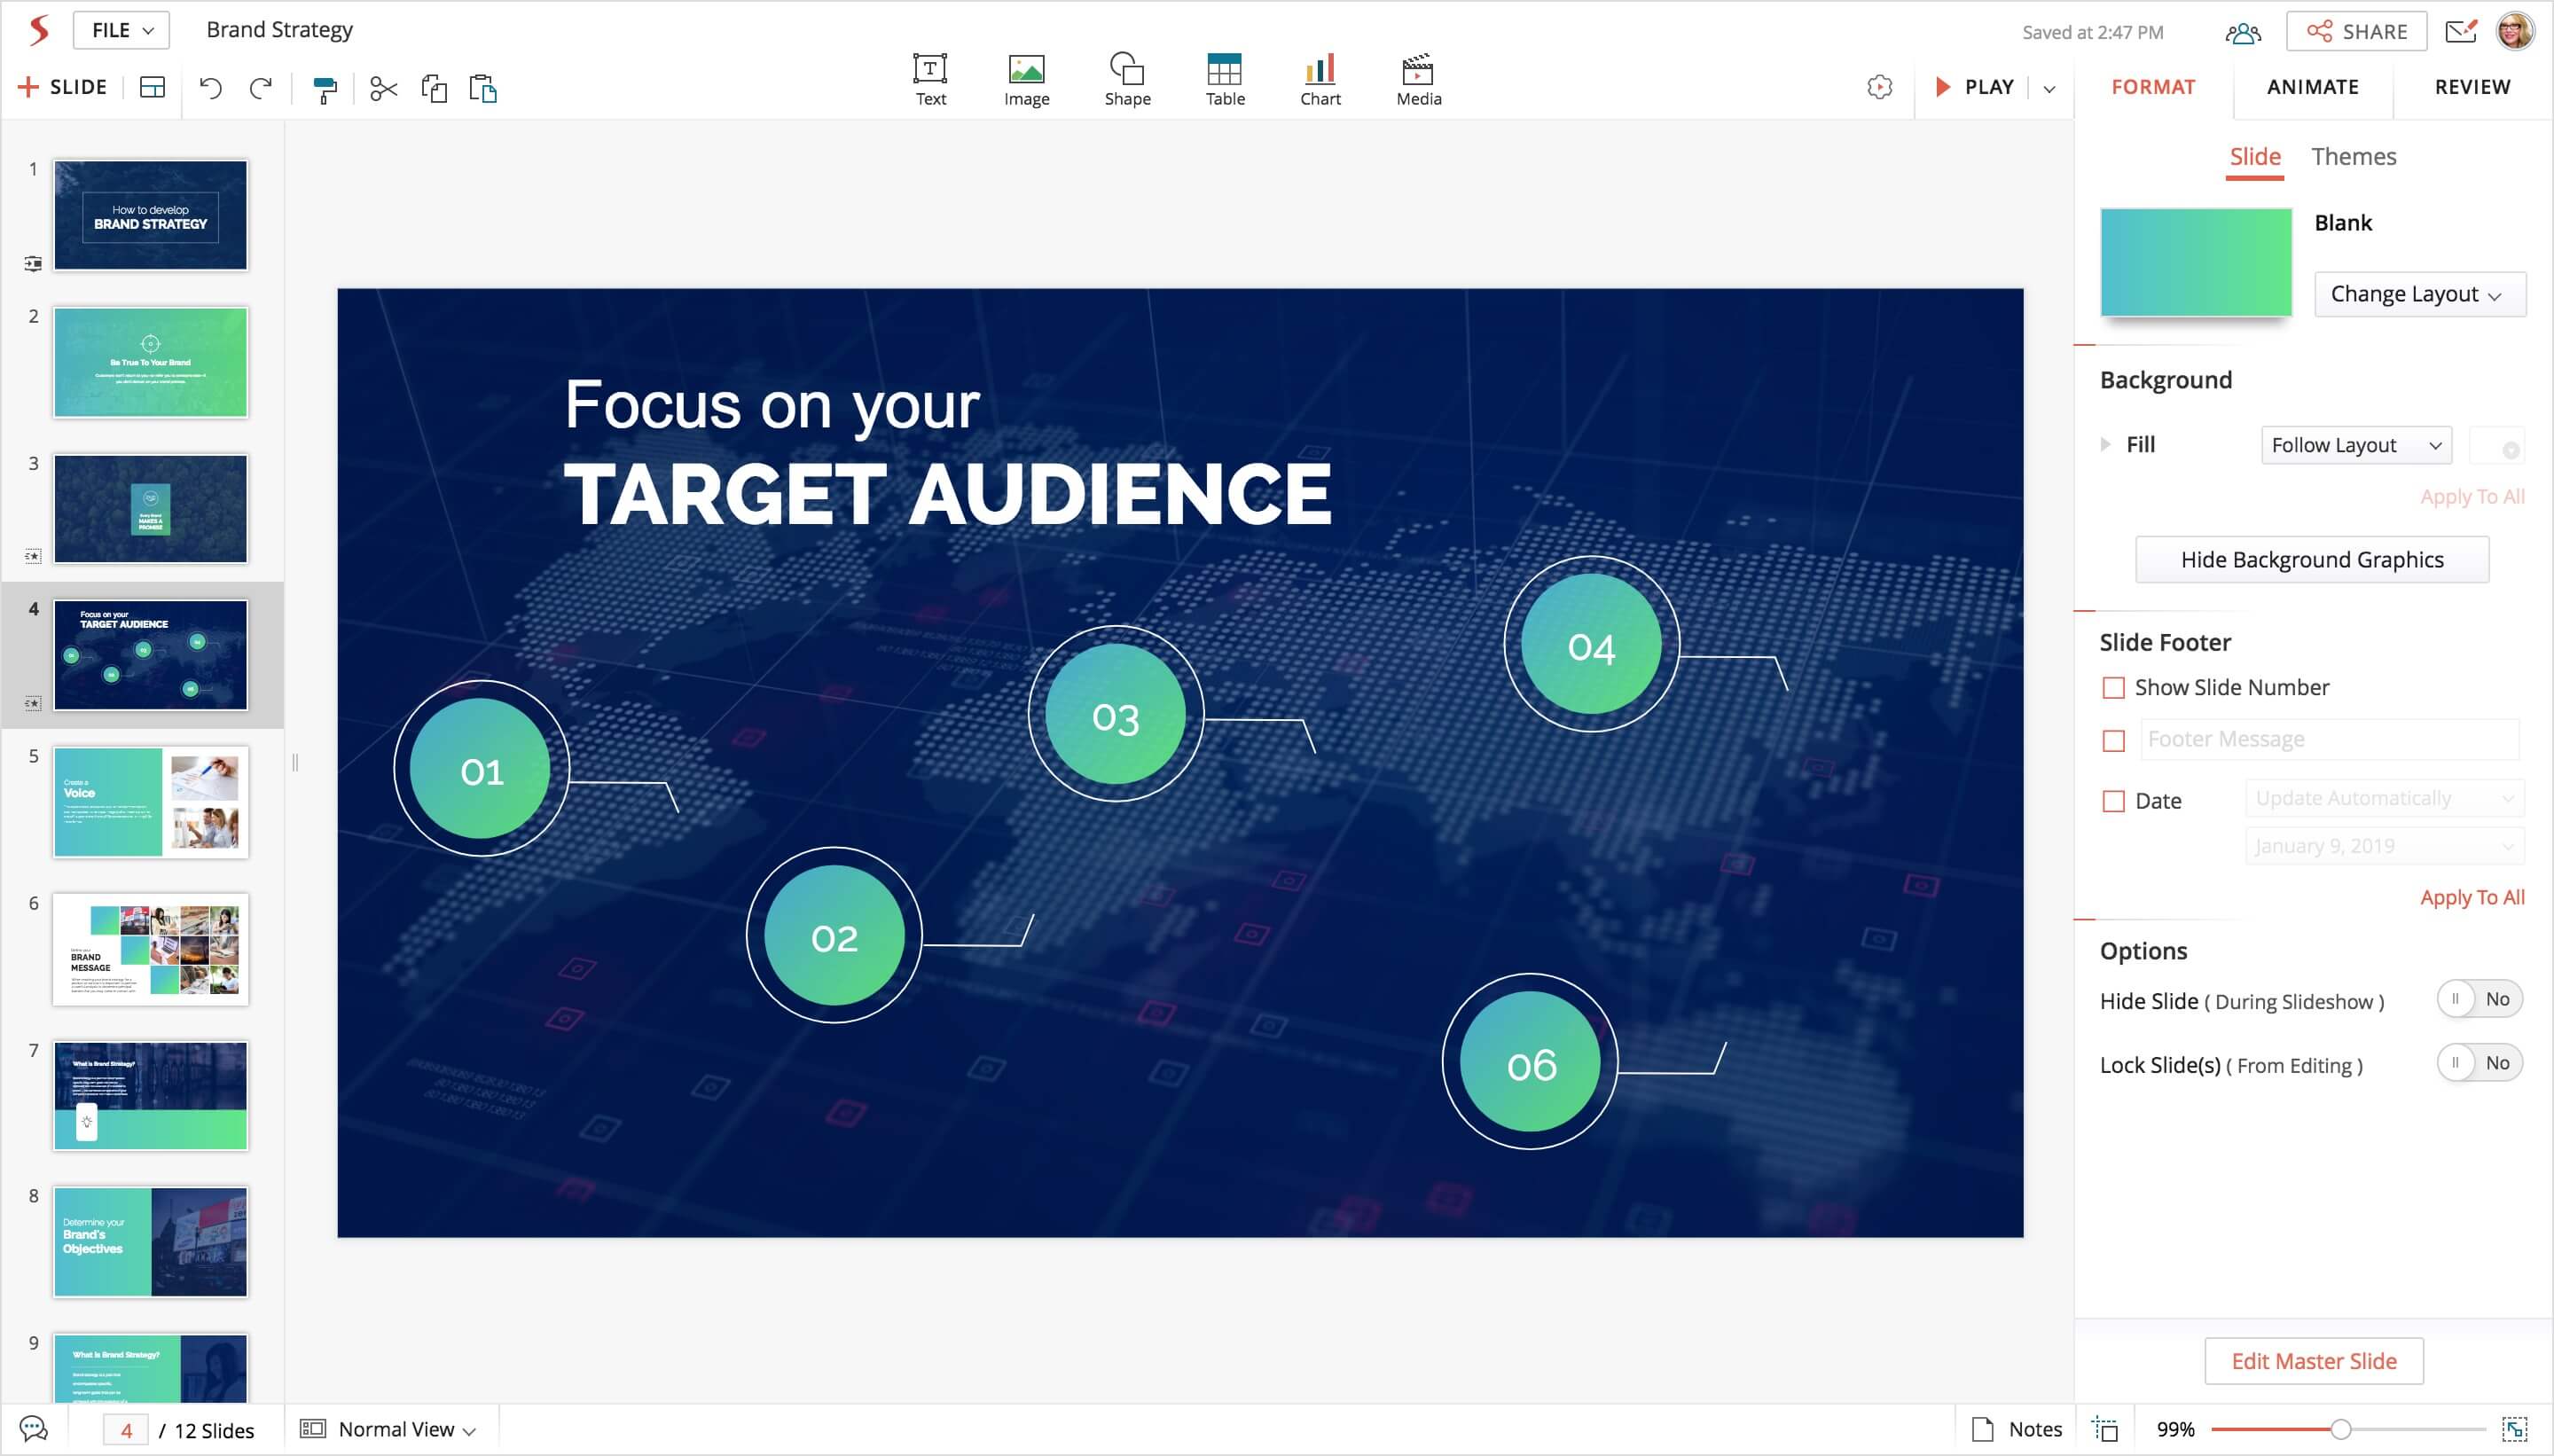The image size is (2554, 1456).
Task: Expand the Normal View selector
Action: [x=405, y=1429]
